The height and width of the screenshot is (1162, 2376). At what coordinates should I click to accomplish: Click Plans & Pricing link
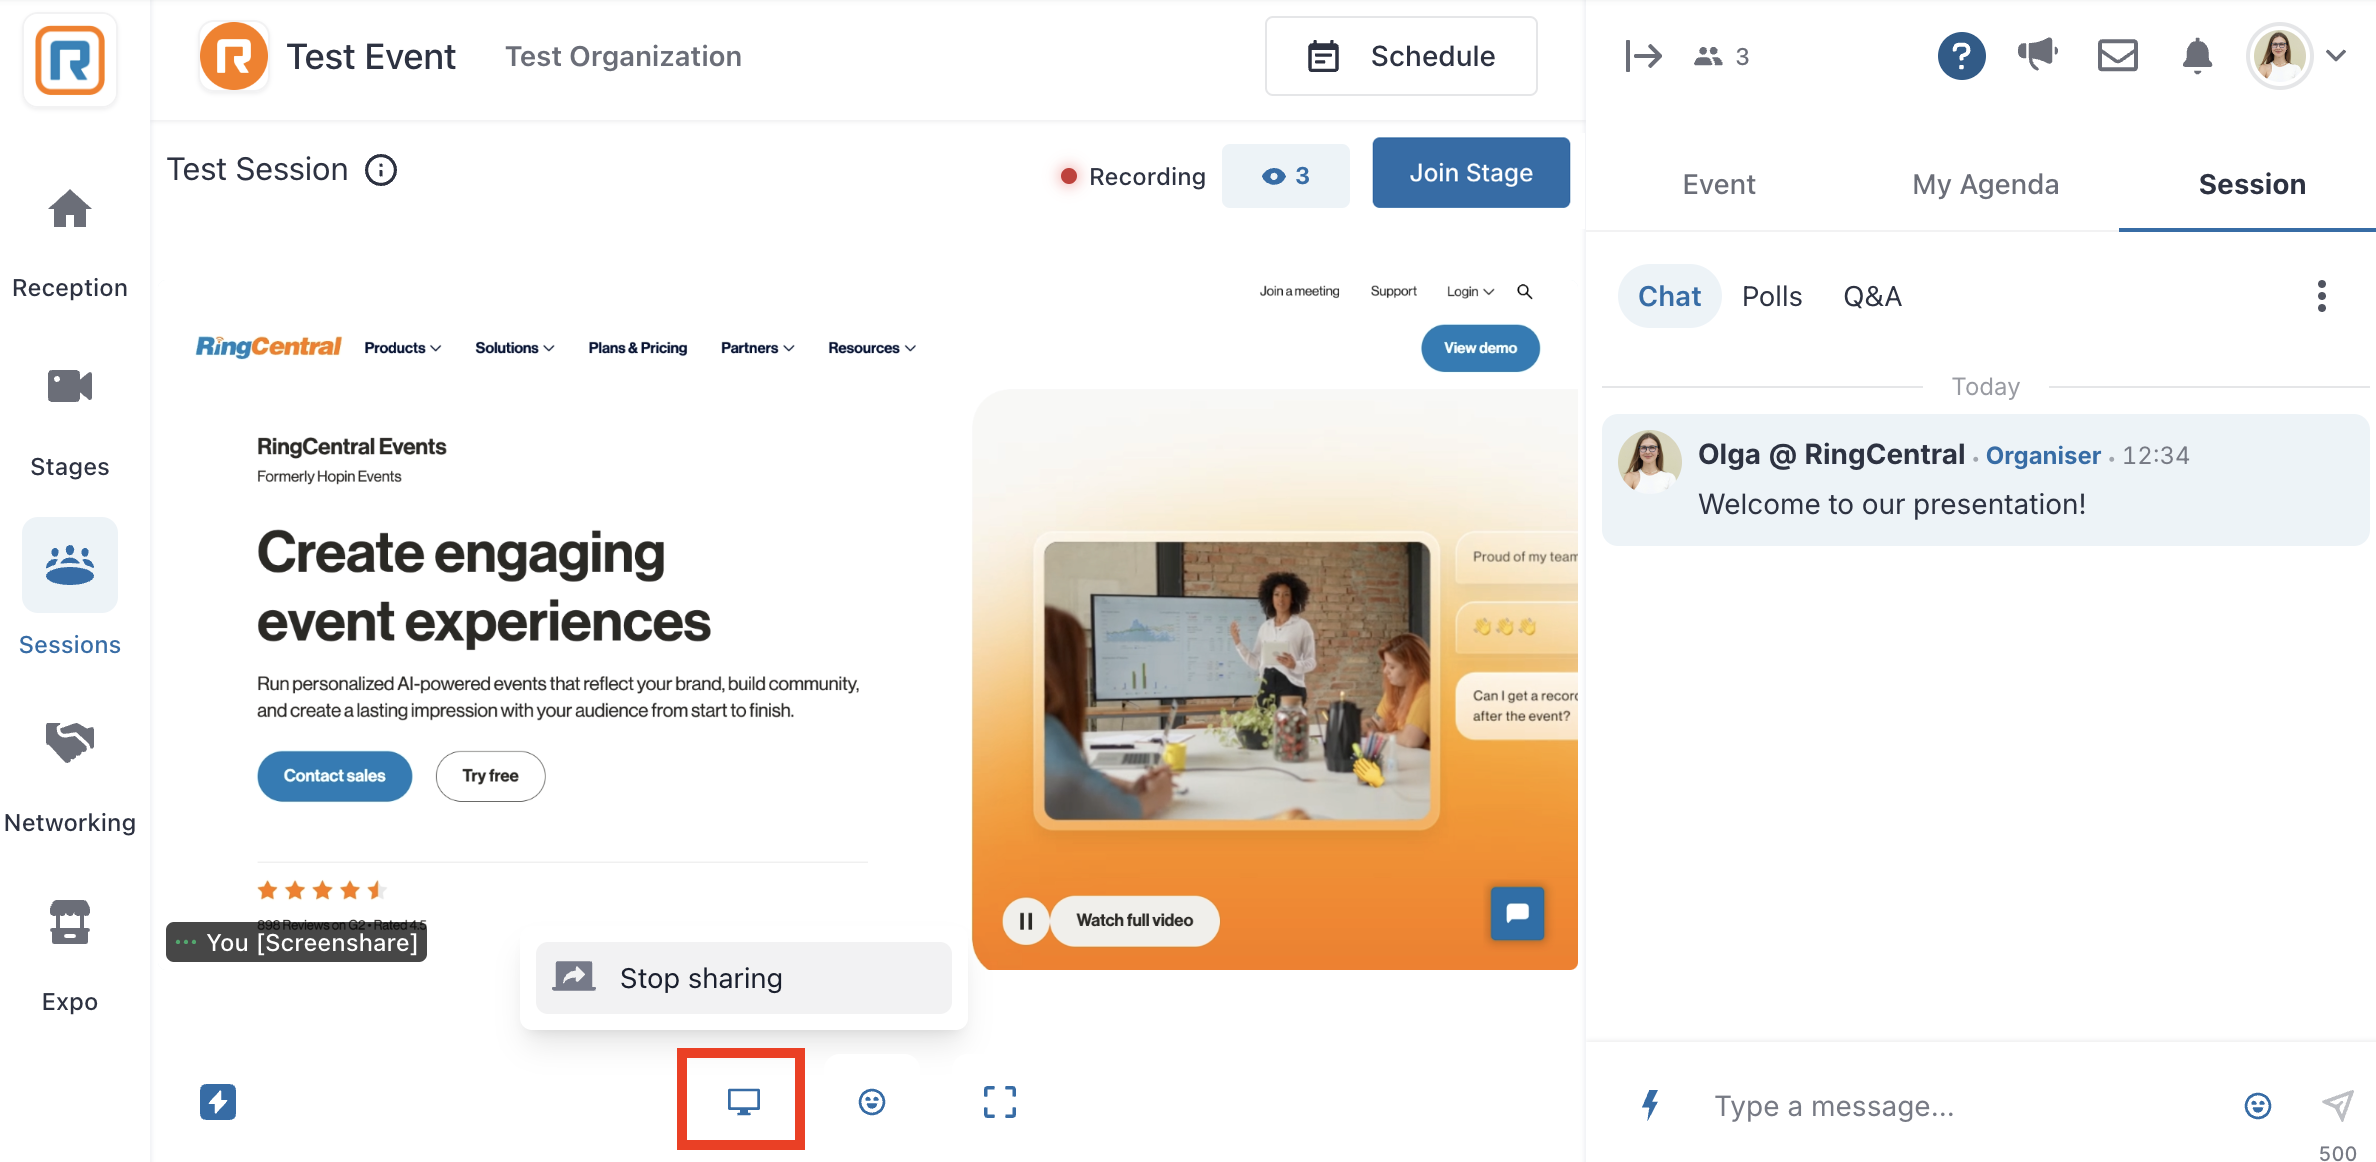(637, 348)
